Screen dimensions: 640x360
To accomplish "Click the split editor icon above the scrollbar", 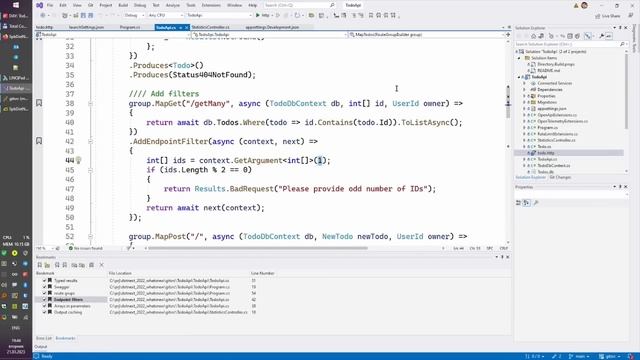I will tap(508, 35).
